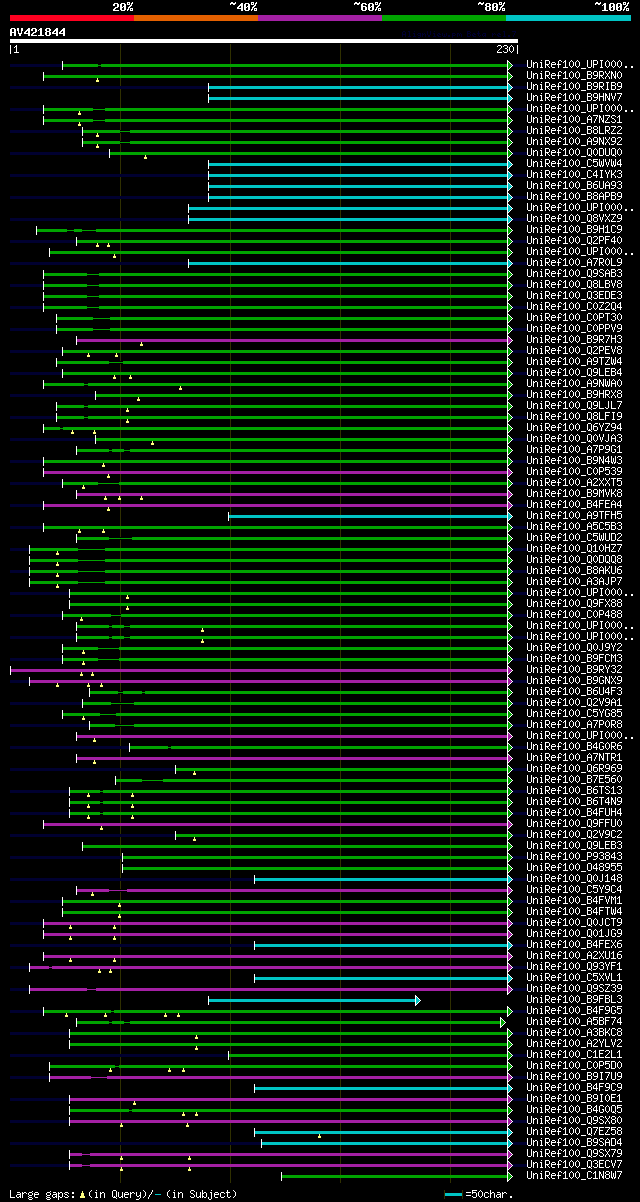The image size is (640, 1202).
Task: Choose the UniRef100_C0PT30 hit label
Action: coord(575,317)
